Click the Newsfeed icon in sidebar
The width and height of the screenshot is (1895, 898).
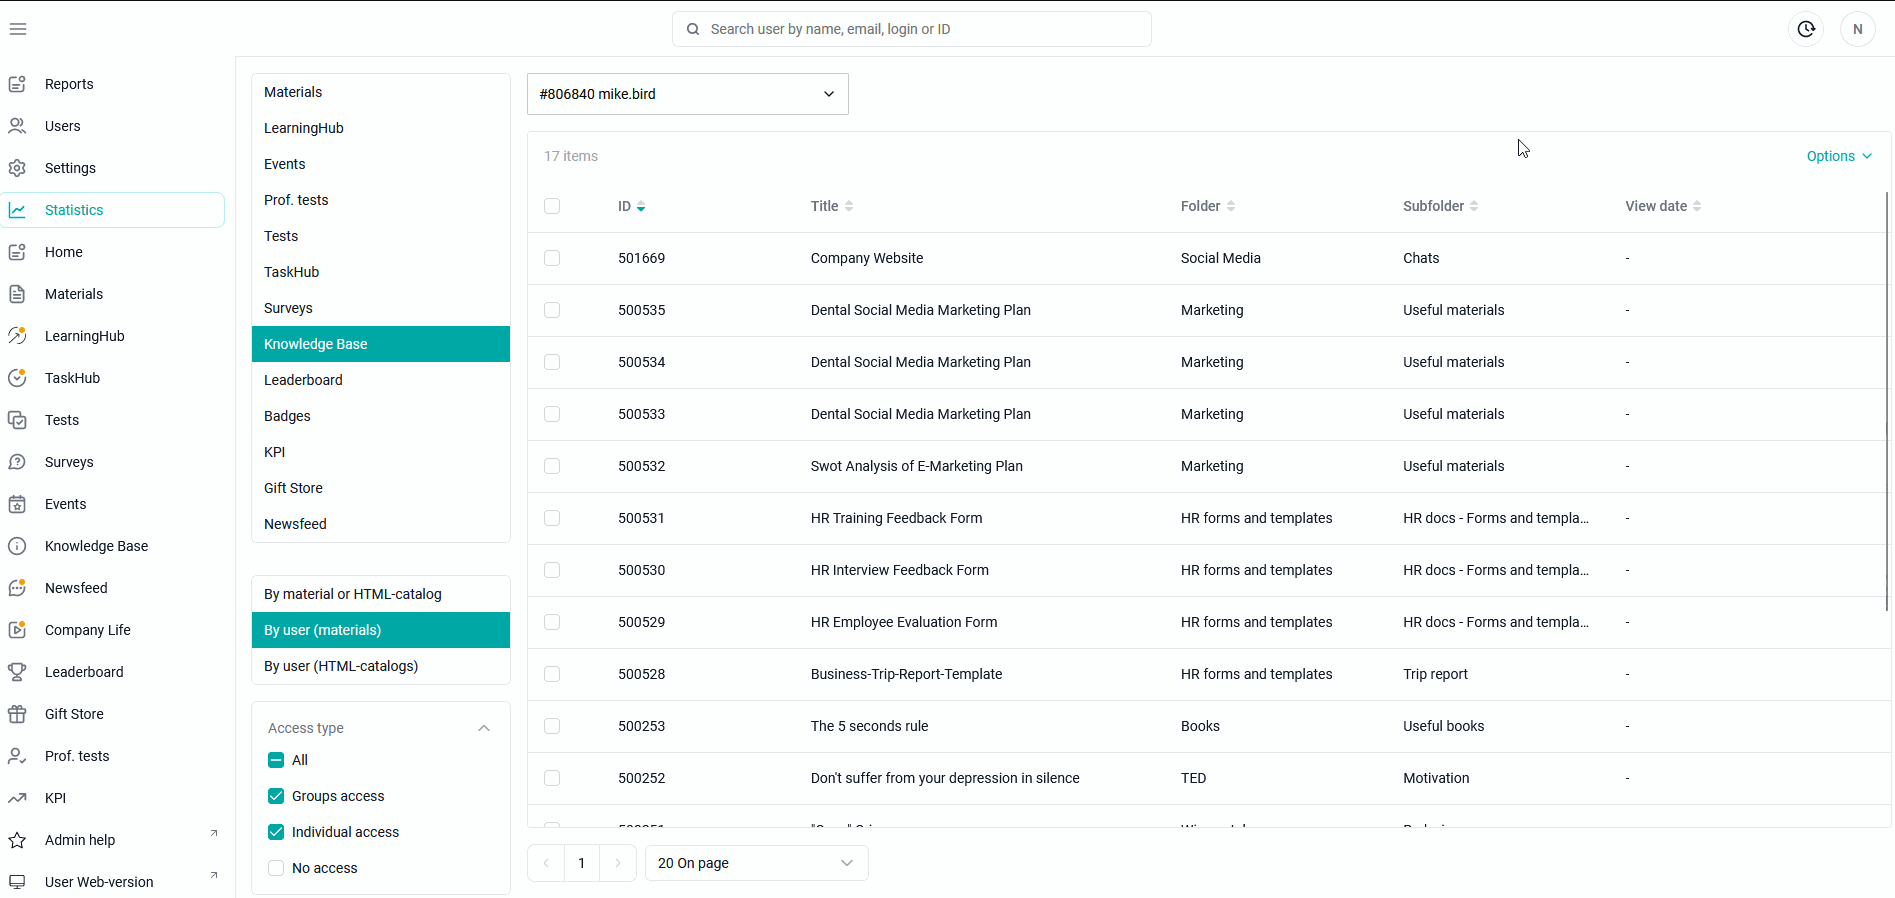click(x=17, y=588)
